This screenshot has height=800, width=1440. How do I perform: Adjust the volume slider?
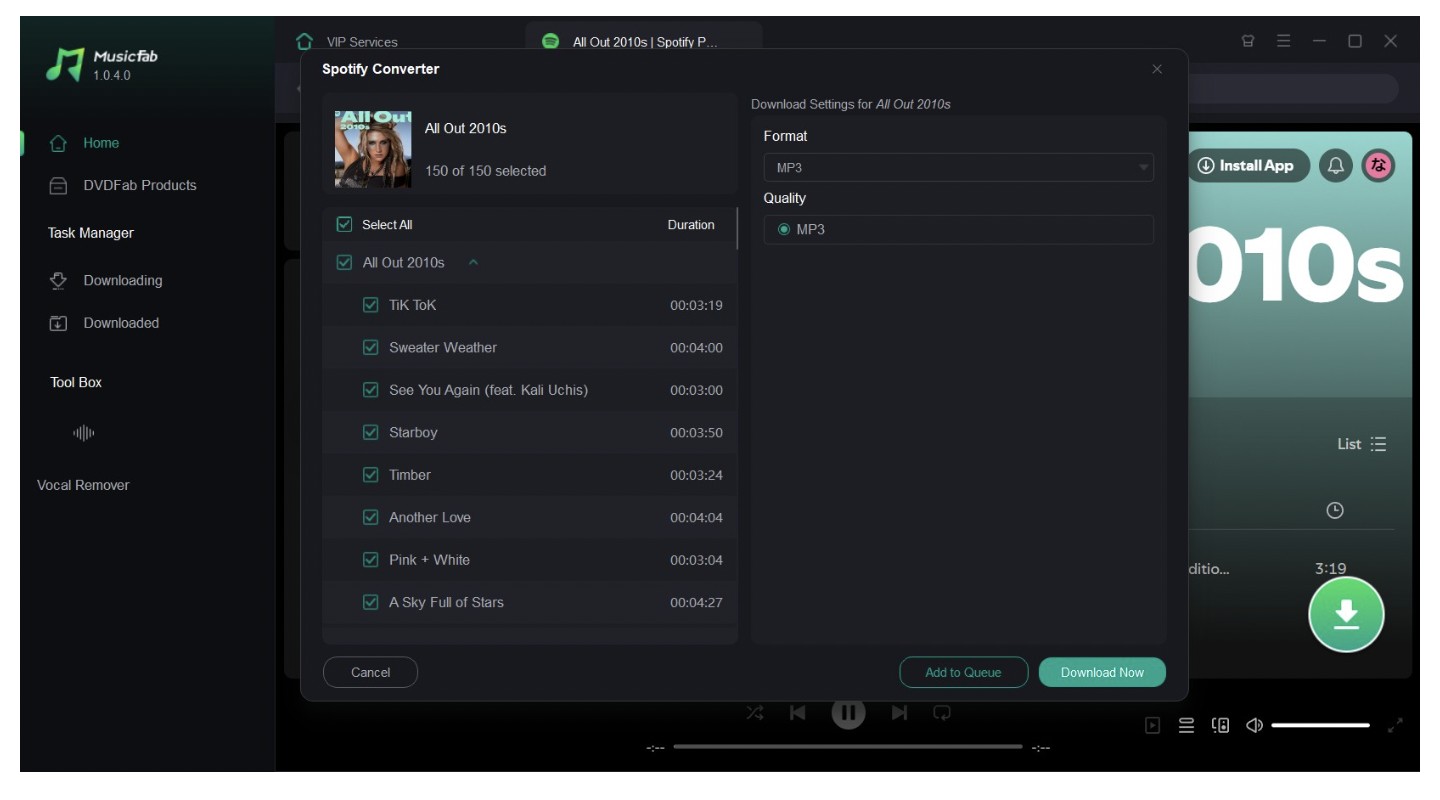[1320, 726]
